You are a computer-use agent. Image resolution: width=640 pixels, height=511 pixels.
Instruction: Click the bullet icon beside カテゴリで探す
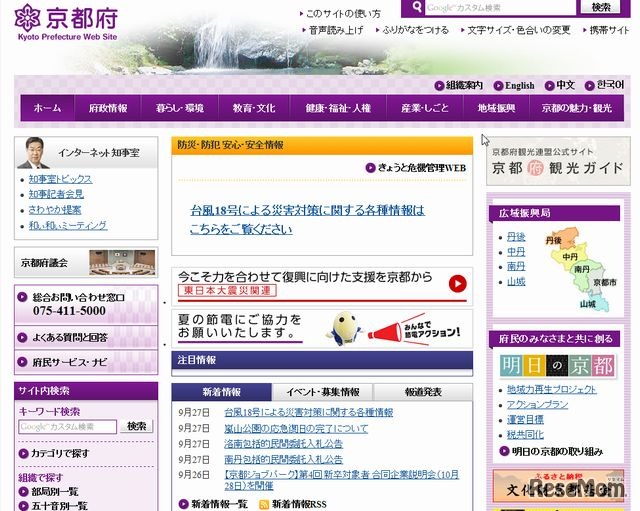point(23,453)
